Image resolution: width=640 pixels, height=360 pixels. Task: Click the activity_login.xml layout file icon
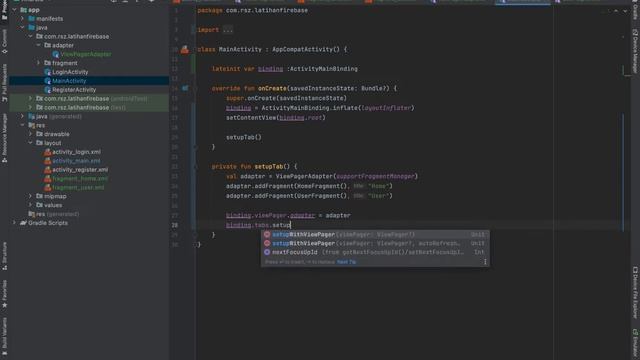pyautogui.click(x=47, y=152)
